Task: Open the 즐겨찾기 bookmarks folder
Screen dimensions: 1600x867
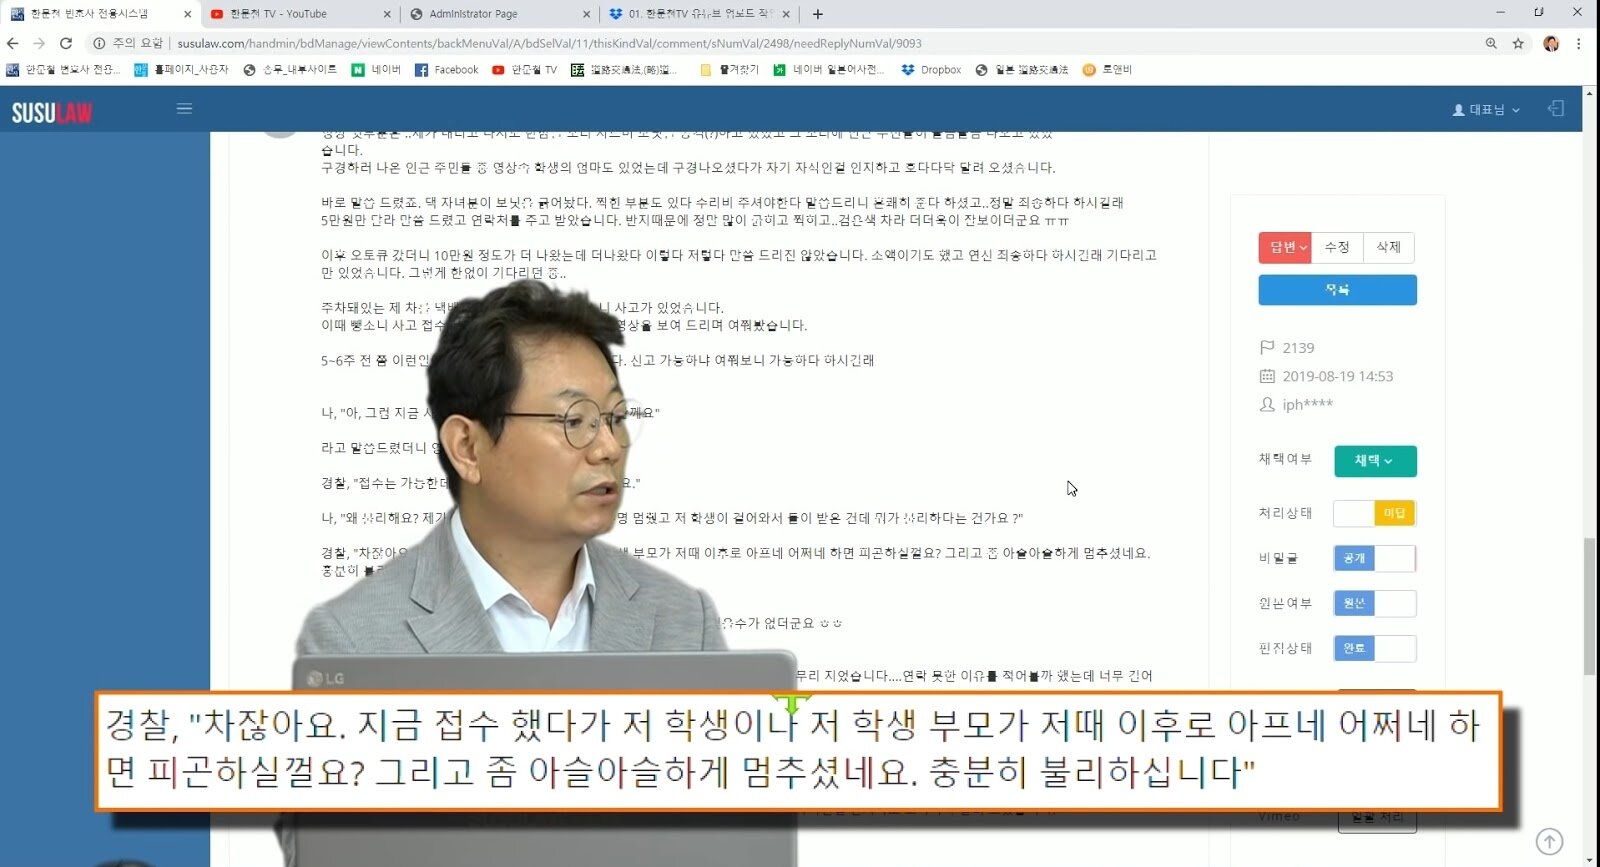Action: (x=730, y=70)
